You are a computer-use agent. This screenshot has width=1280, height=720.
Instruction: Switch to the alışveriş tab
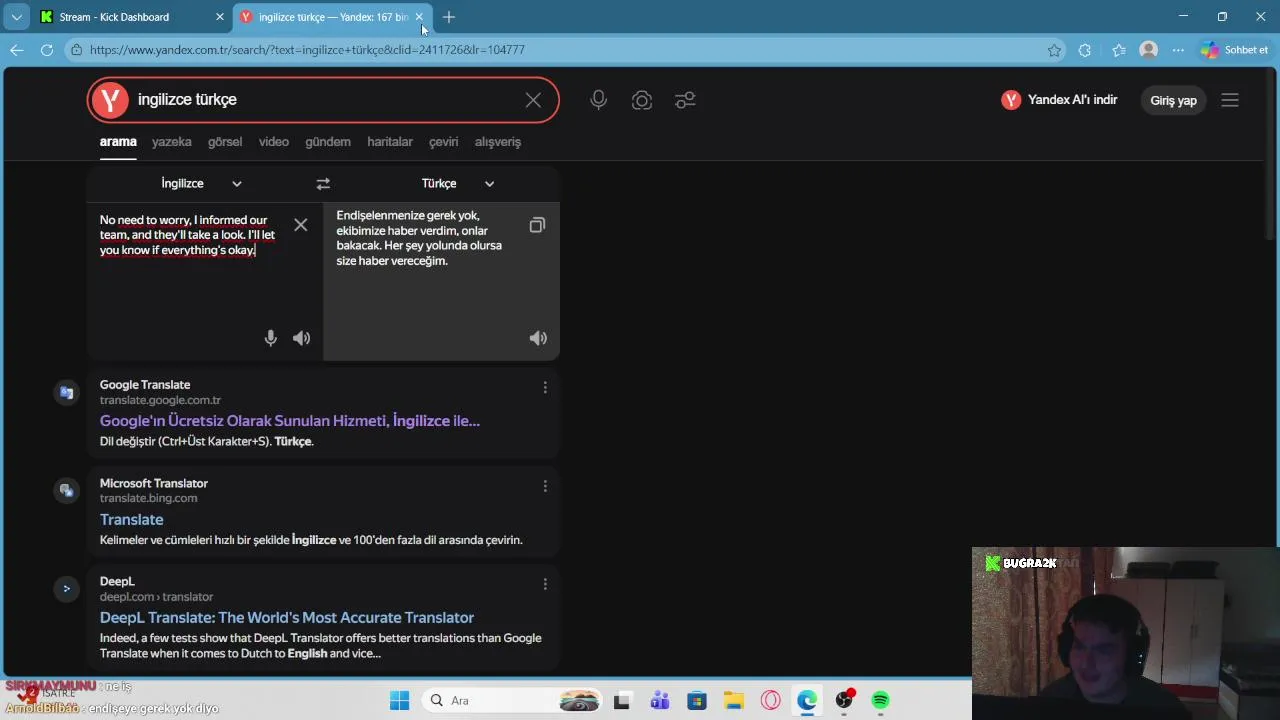pyautogui.click(x=498, y=142)
